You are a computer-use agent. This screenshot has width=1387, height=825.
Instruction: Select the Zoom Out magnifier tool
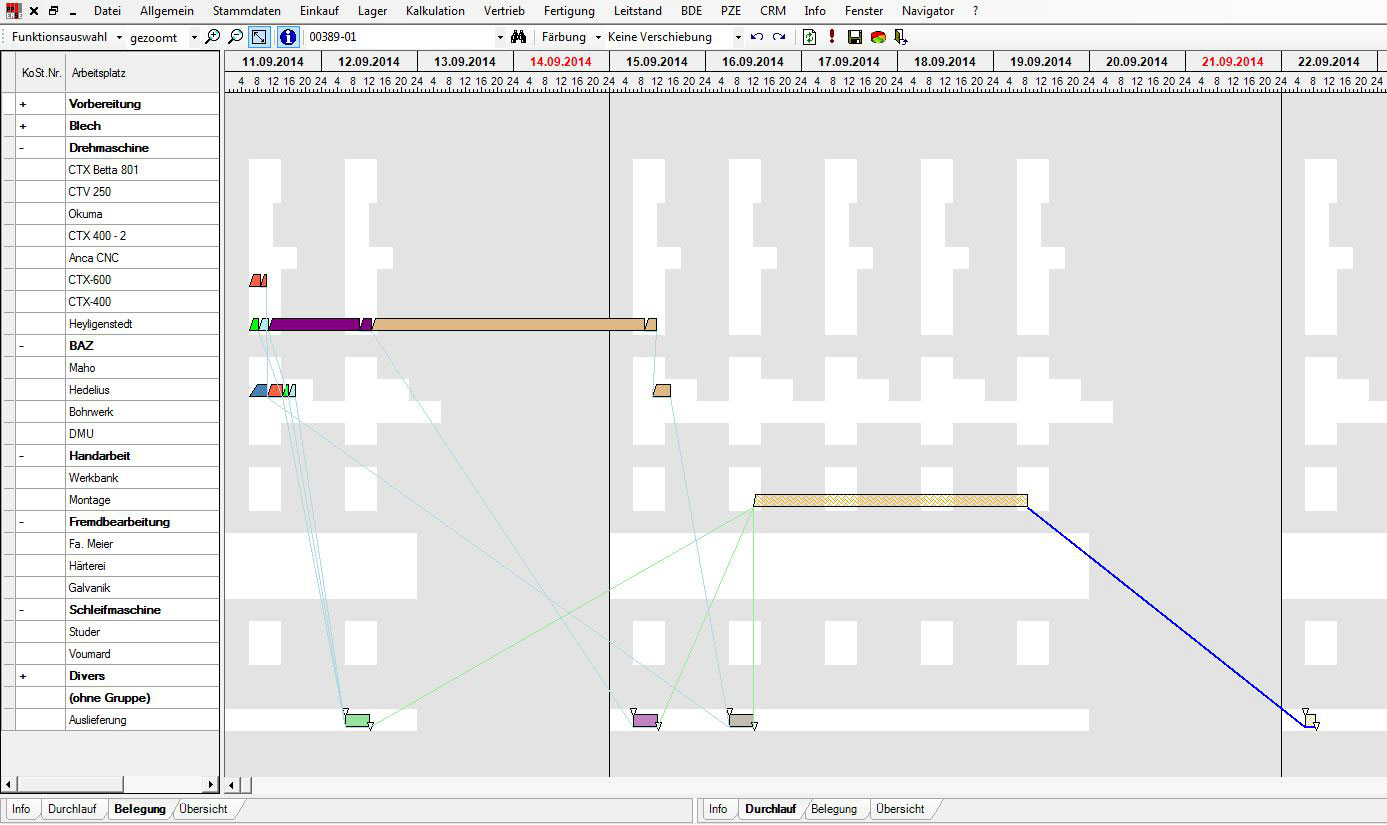pyautogui.click(x=234, y=36)
